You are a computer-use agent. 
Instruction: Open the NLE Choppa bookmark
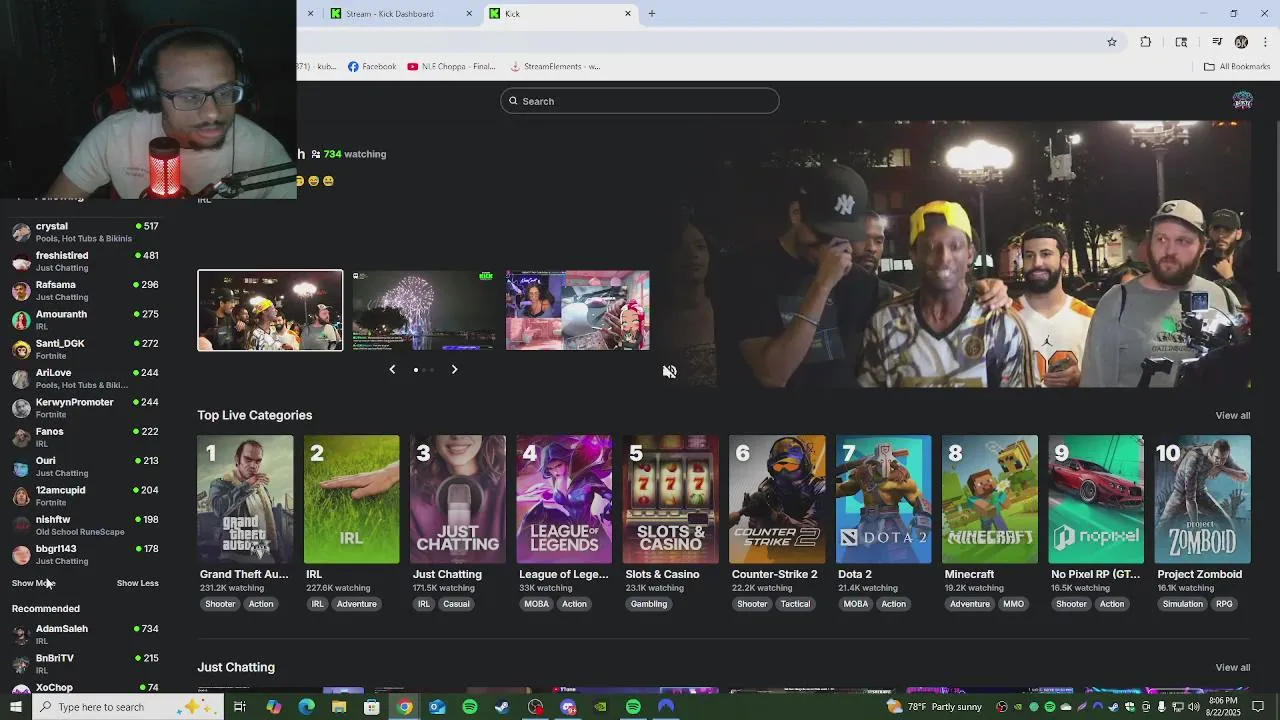click(451, 67)
